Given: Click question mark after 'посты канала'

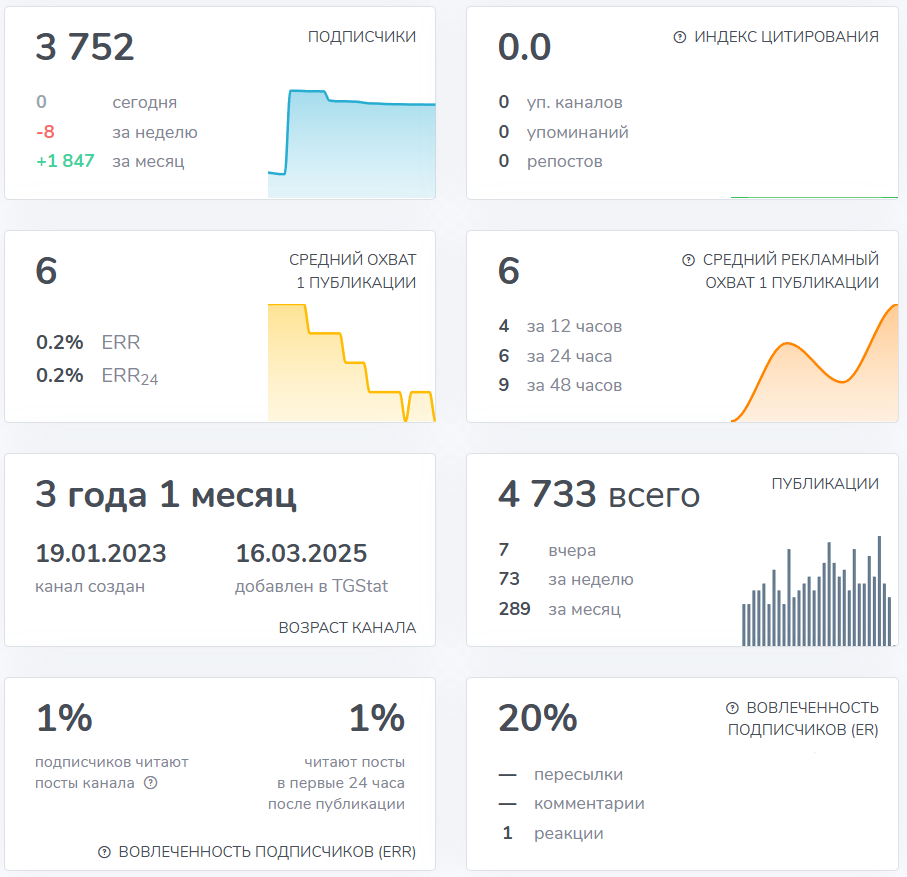Looking at the screenshot, I should 151,783.
